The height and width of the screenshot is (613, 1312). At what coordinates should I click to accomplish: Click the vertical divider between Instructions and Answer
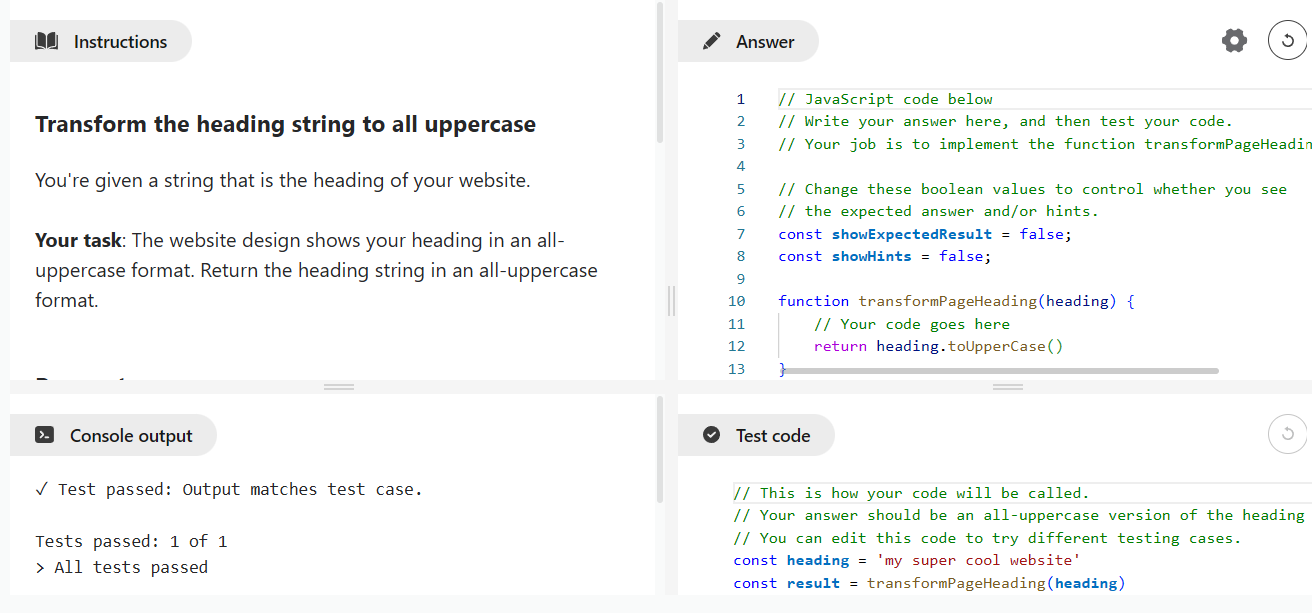[671, 300]
